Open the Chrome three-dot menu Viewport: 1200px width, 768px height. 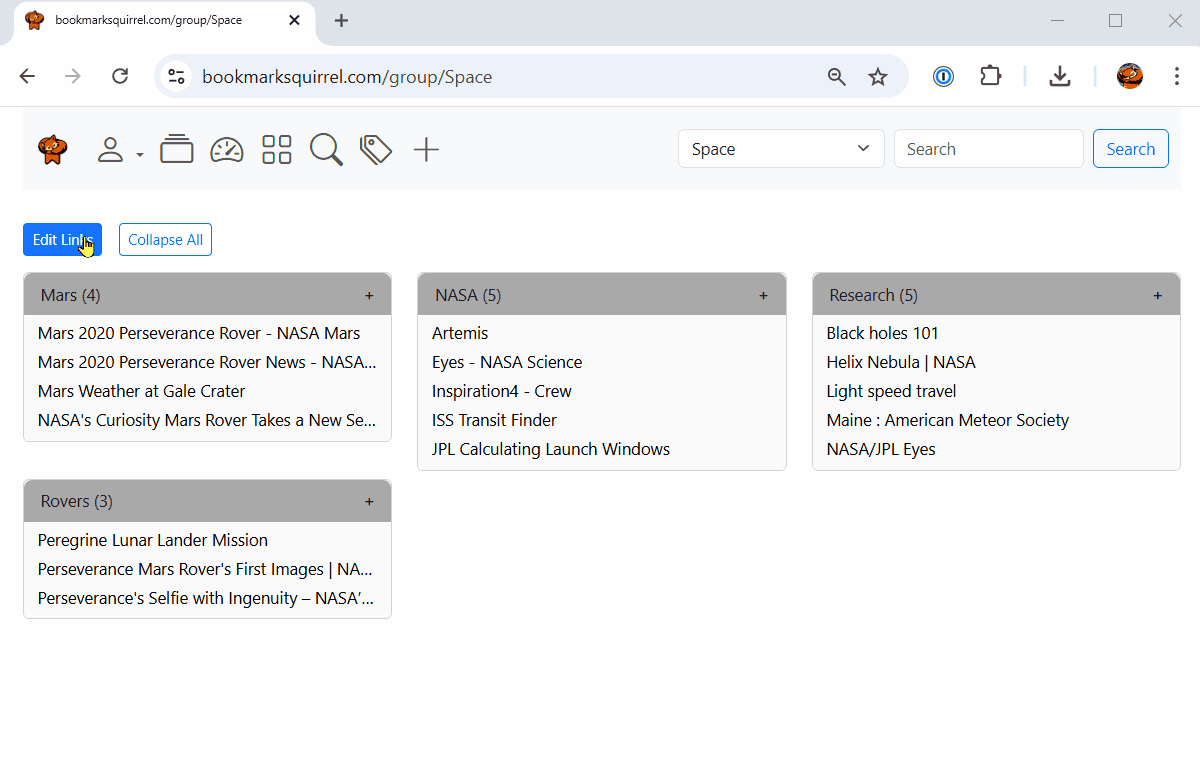[1177, 77]
